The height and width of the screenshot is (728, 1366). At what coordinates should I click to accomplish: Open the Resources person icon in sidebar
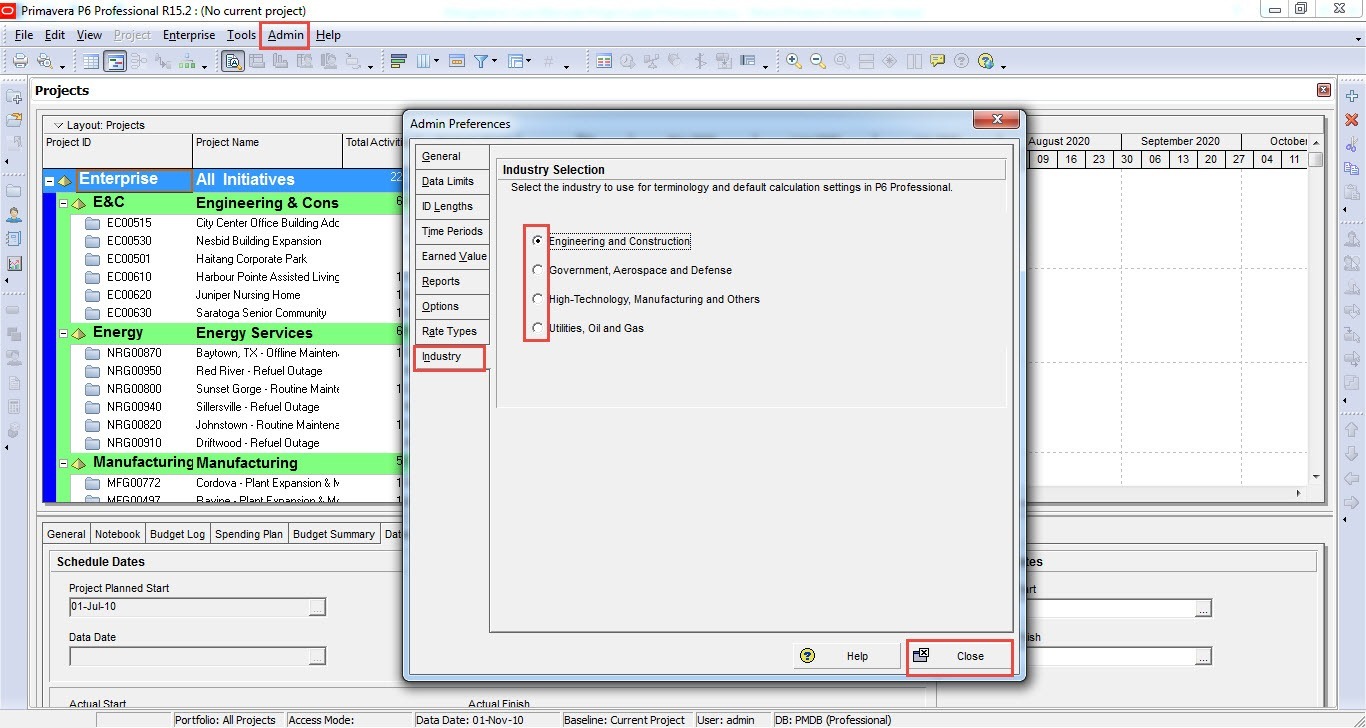click(x=14, y=214)
